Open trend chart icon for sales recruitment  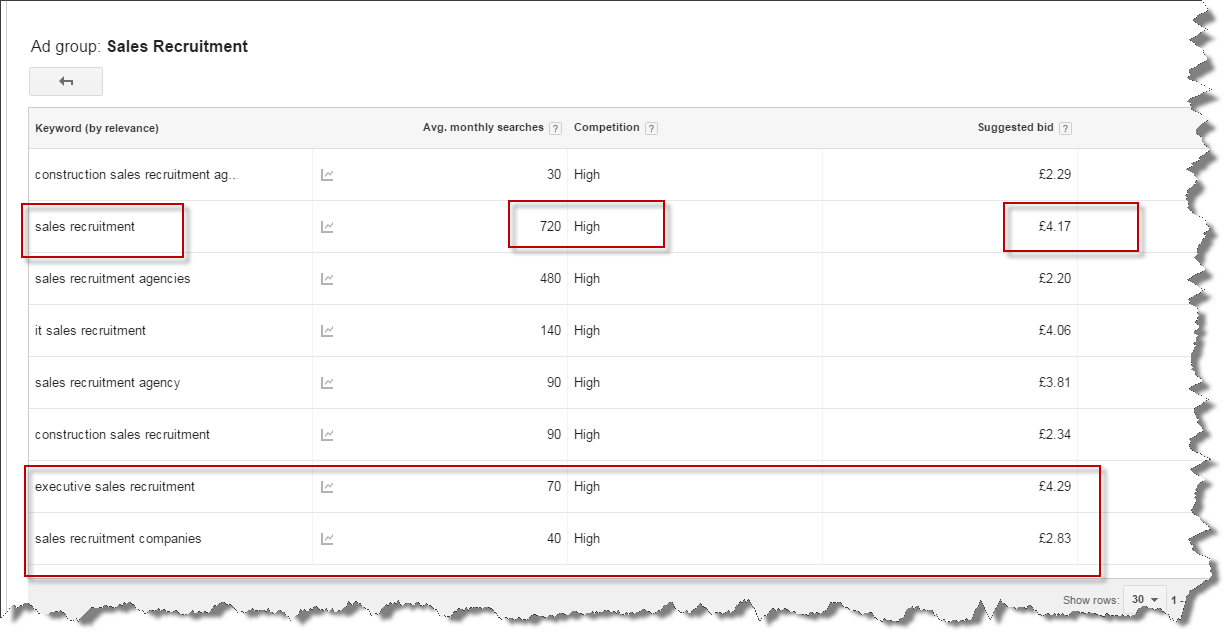(327, 227)
